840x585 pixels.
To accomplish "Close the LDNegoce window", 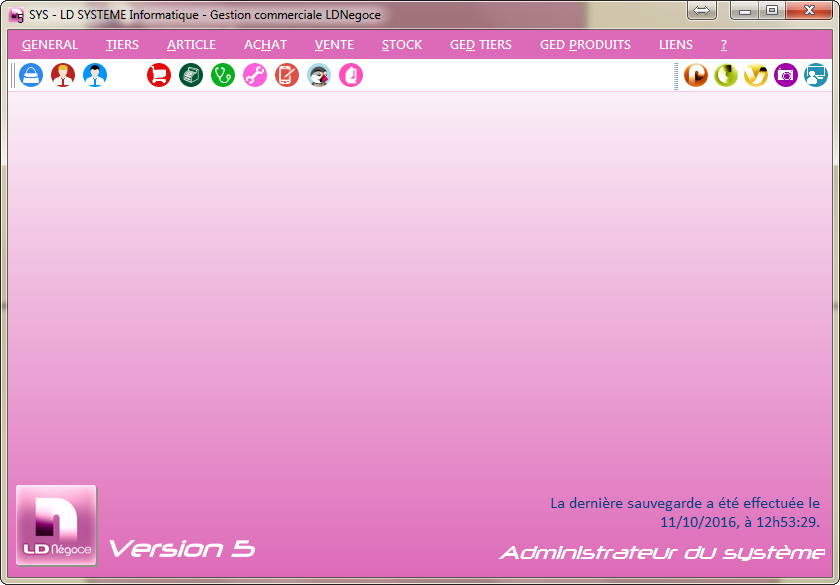I will [x=809, y=11].
